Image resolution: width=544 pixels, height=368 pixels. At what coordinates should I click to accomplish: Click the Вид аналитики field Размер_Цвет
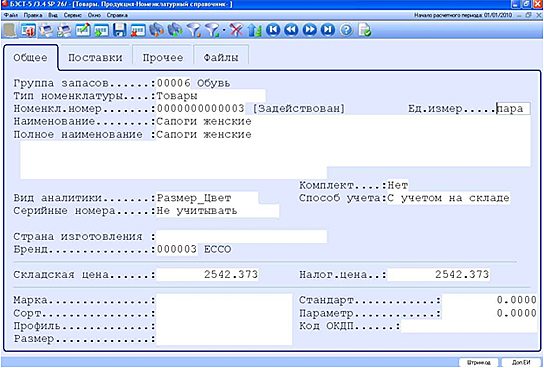(x=207, y=198)
